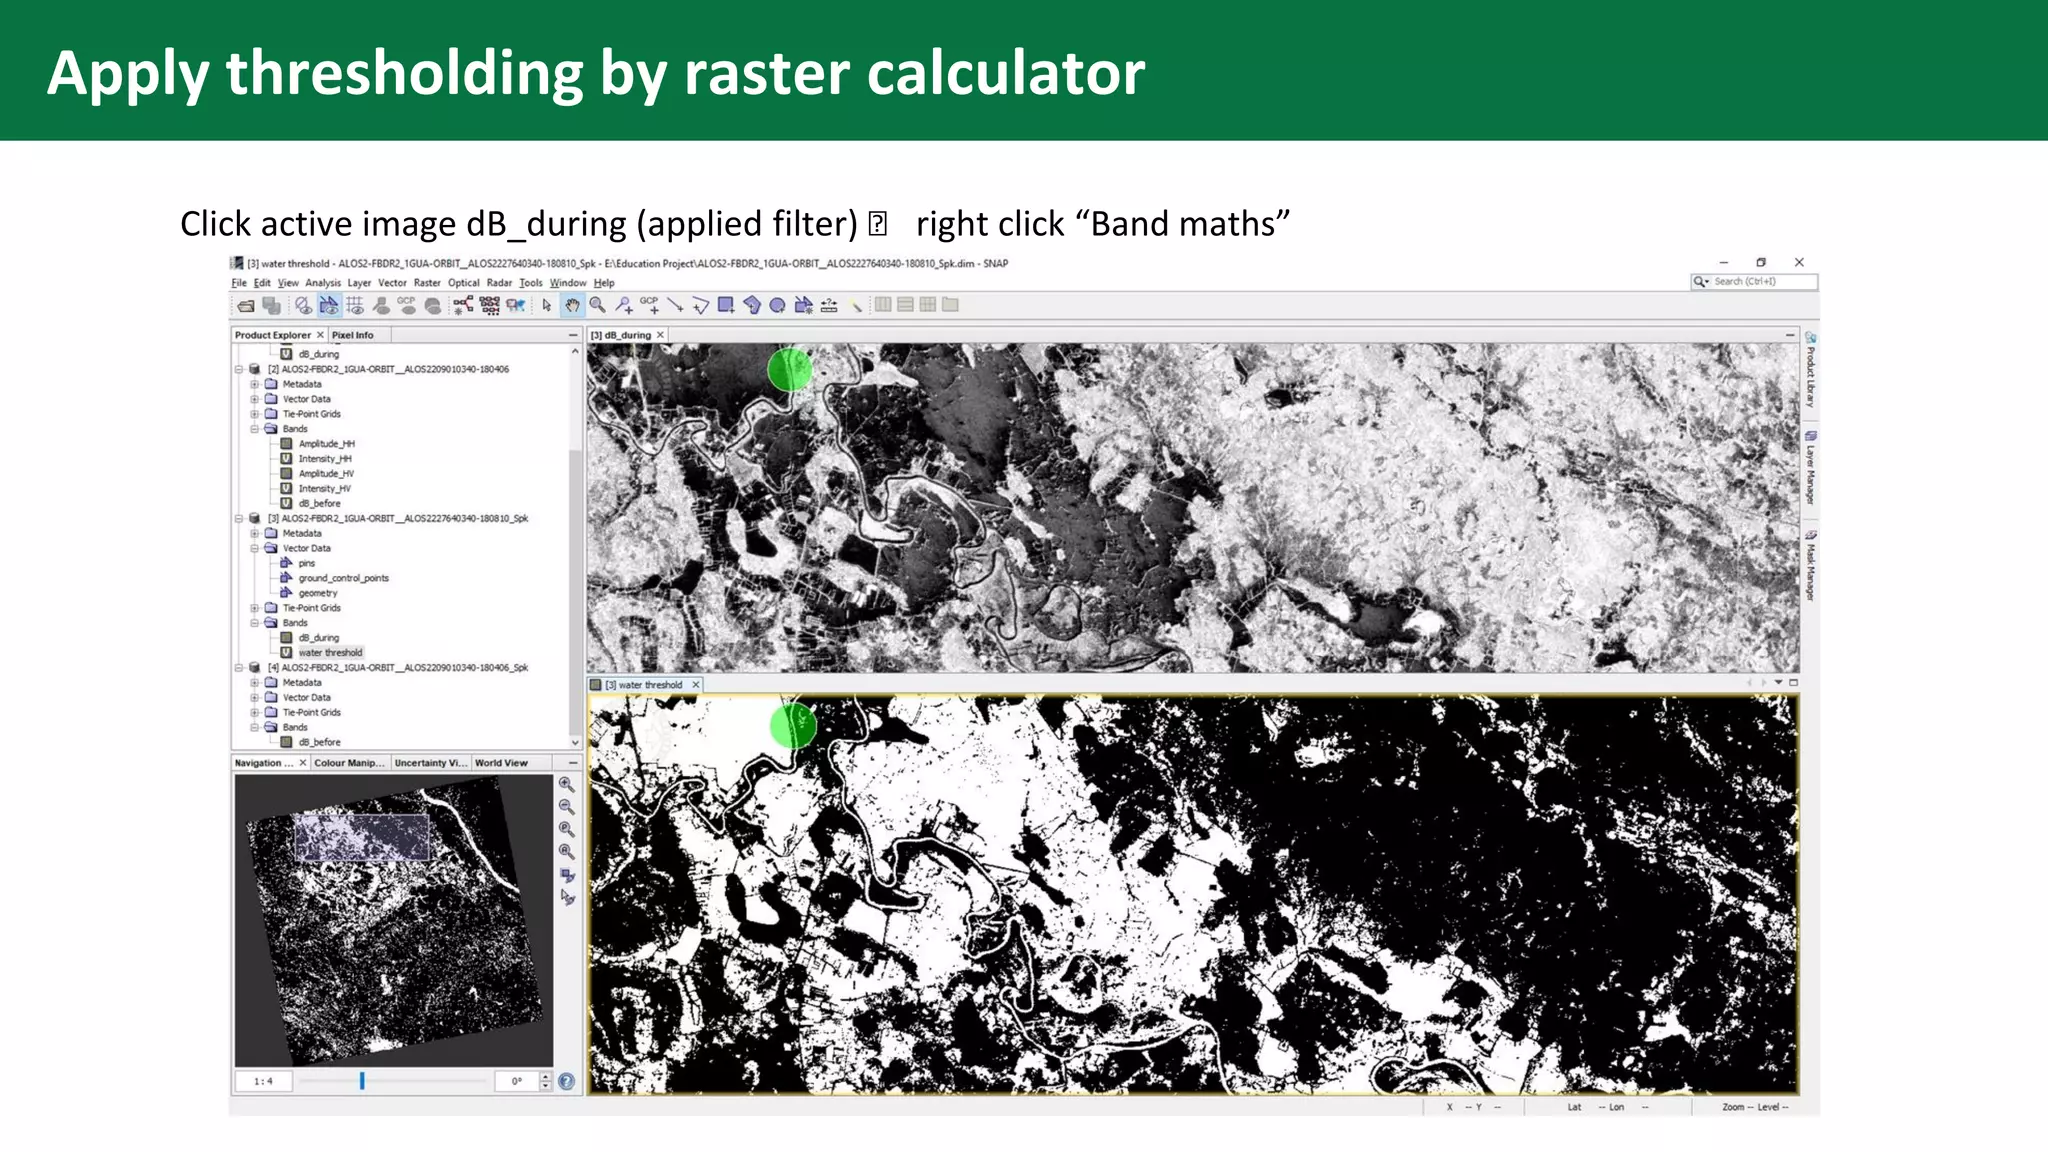Open the Vector menu

point(392,283)
